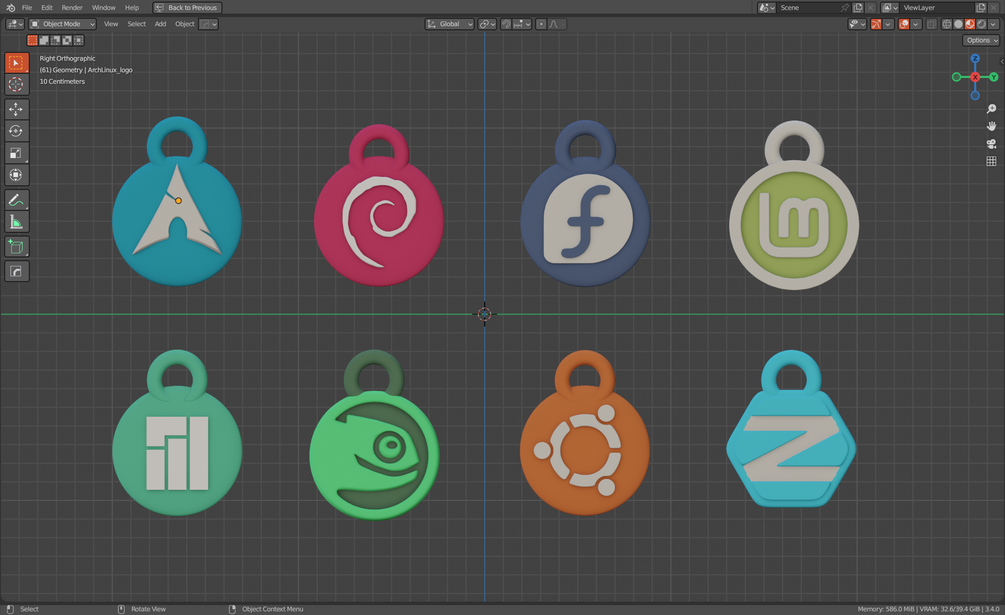Set selection mode to subtract
The width and height of the screenshot is (1005, 615).
click(55, 40)
